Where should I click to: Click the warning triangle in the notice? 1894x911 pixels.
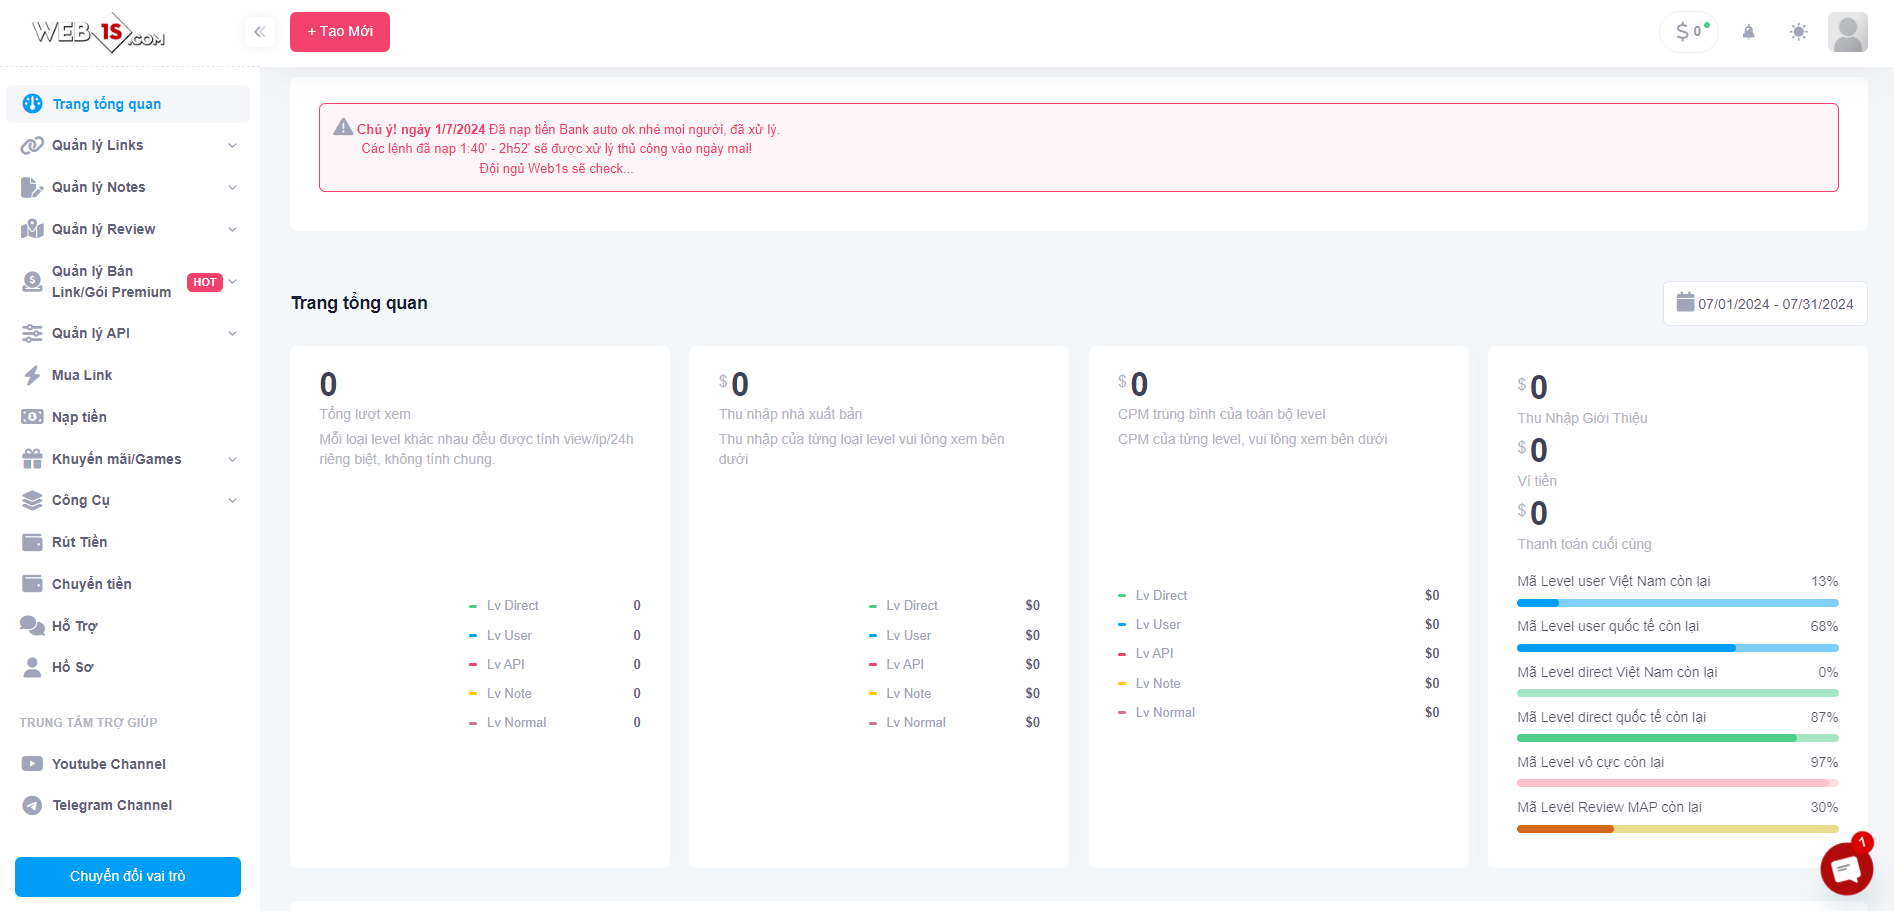[x=343, y=127]
